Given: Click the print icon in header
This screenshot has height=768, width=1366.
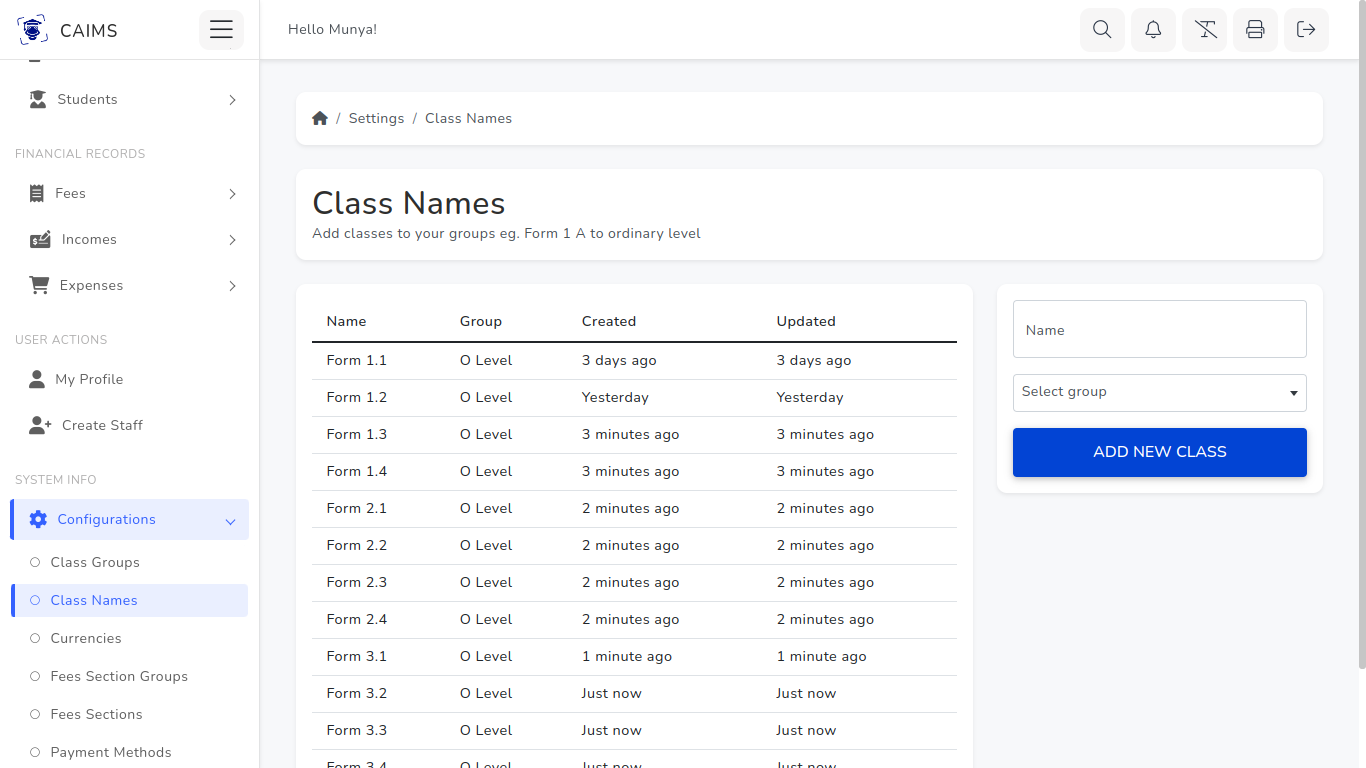Looking at the screenshot, I should tap(1255, 30).
